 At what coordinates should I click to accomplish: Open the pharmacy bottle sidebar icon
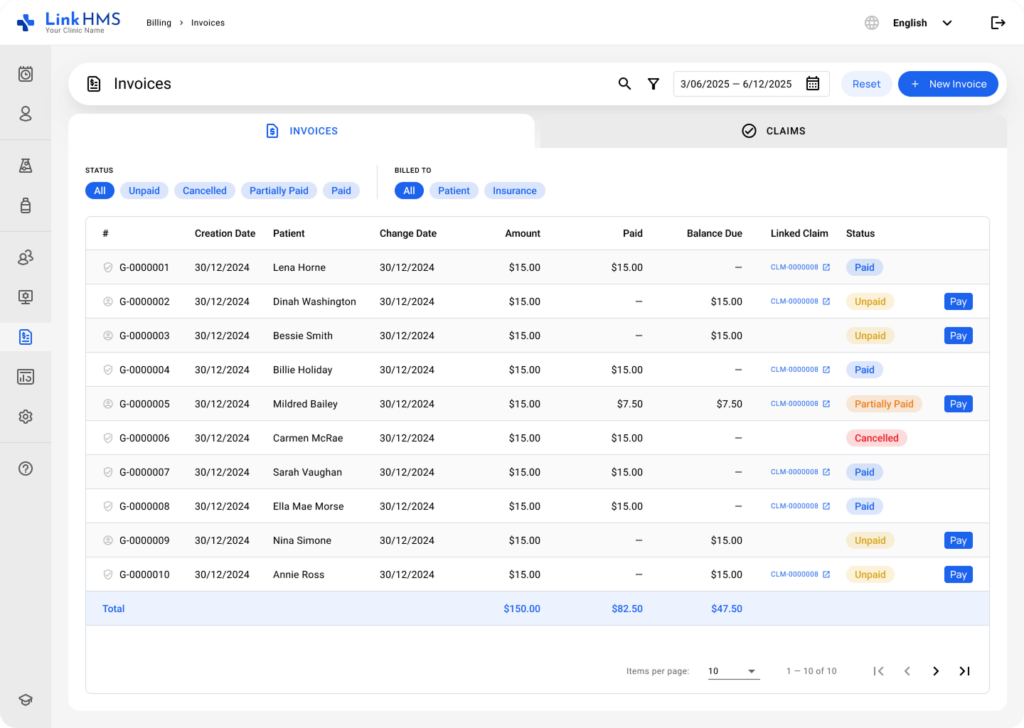[x=25, y=206]
